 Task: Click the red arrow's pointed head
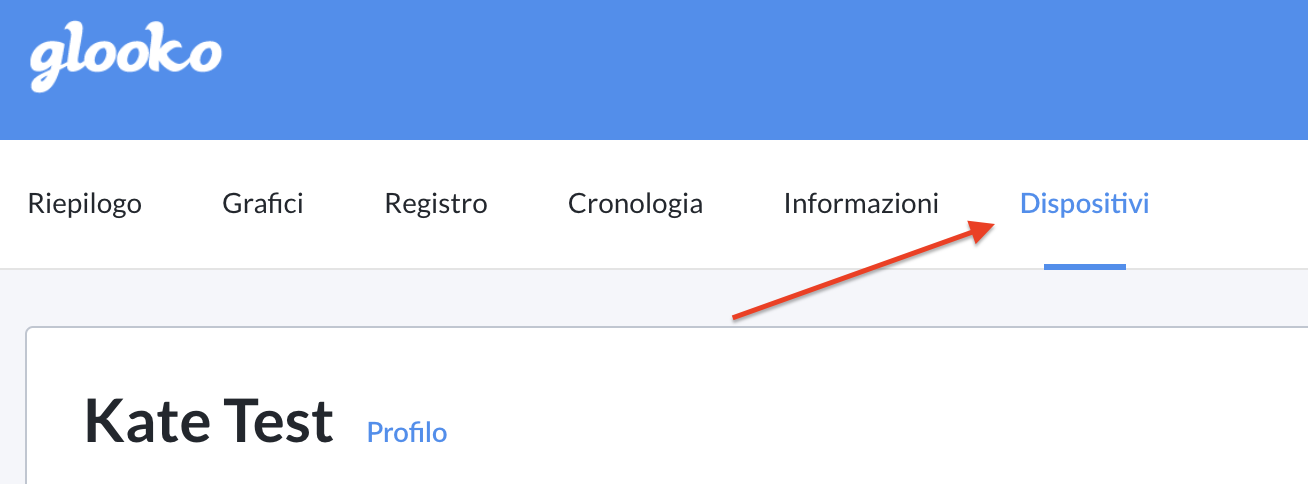pyautogui.click(x=985, y=229)
